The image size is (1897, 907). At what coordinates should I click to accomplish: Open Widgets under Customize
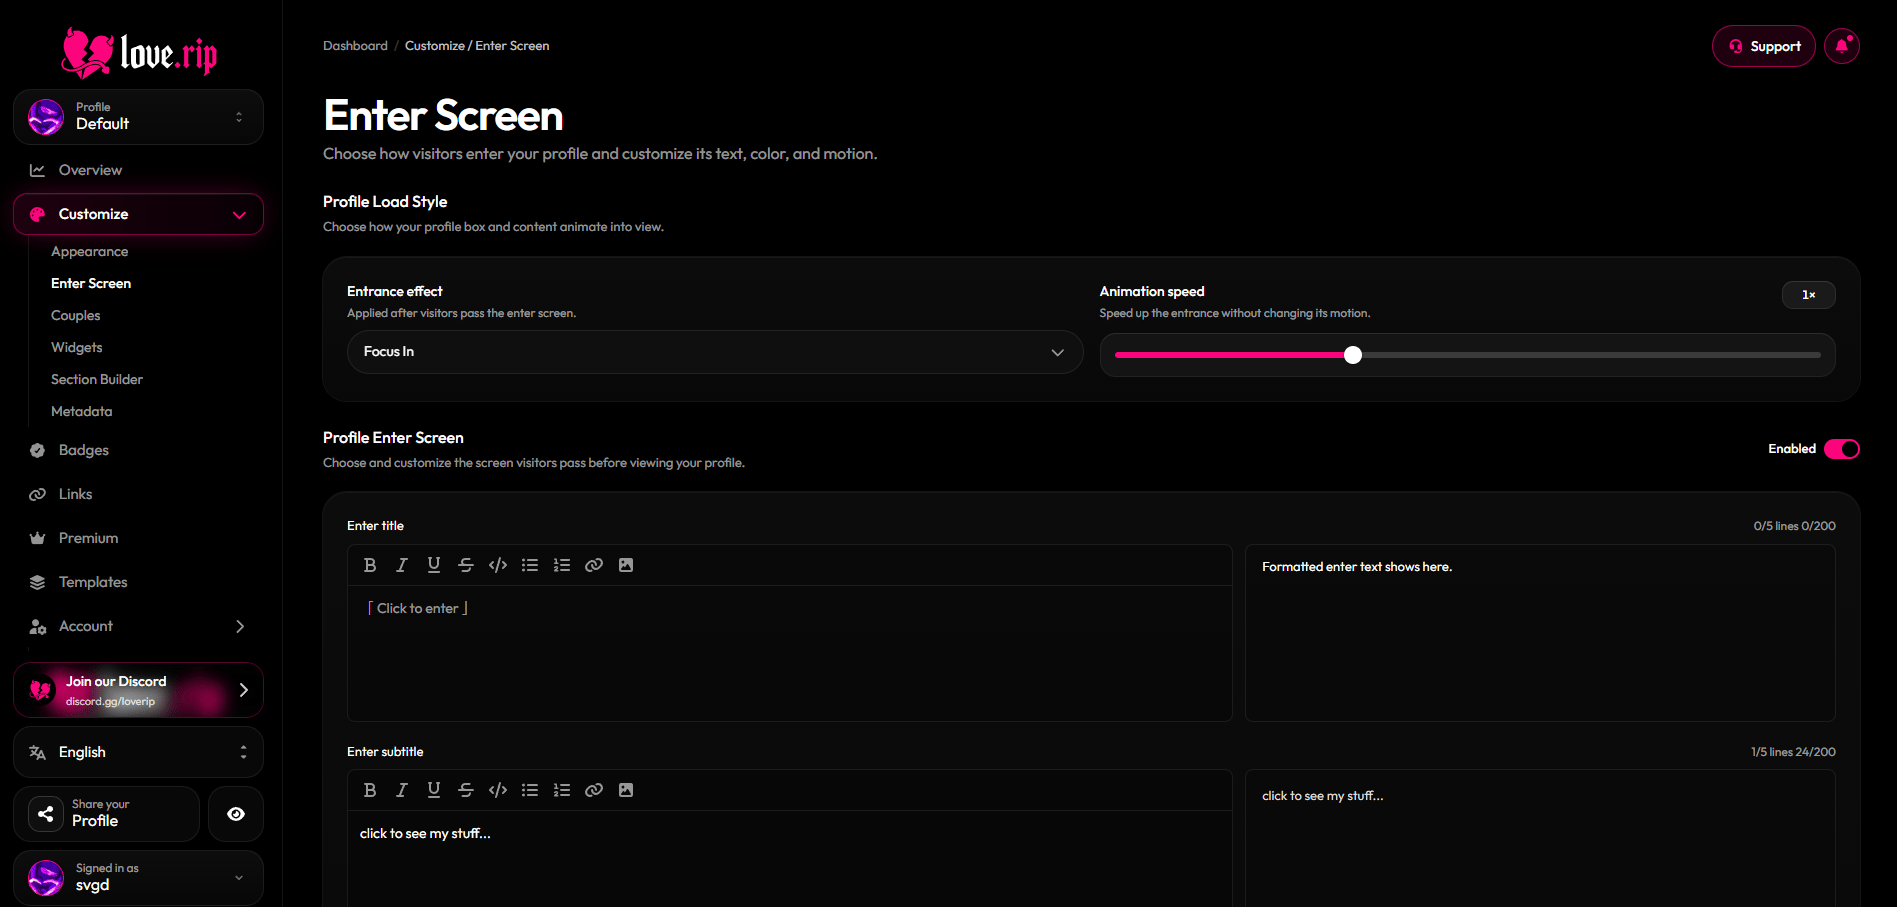pos(77,348)
